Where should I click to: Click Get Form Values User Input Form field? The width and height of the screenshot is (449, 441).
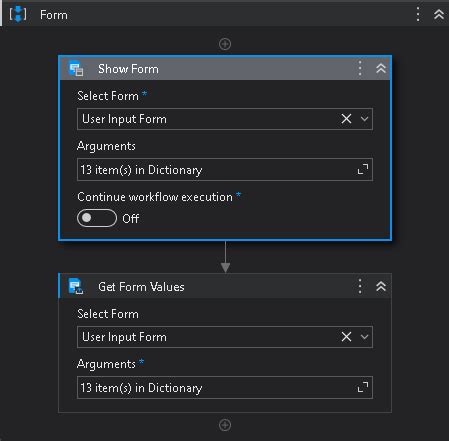click(225, 337)
